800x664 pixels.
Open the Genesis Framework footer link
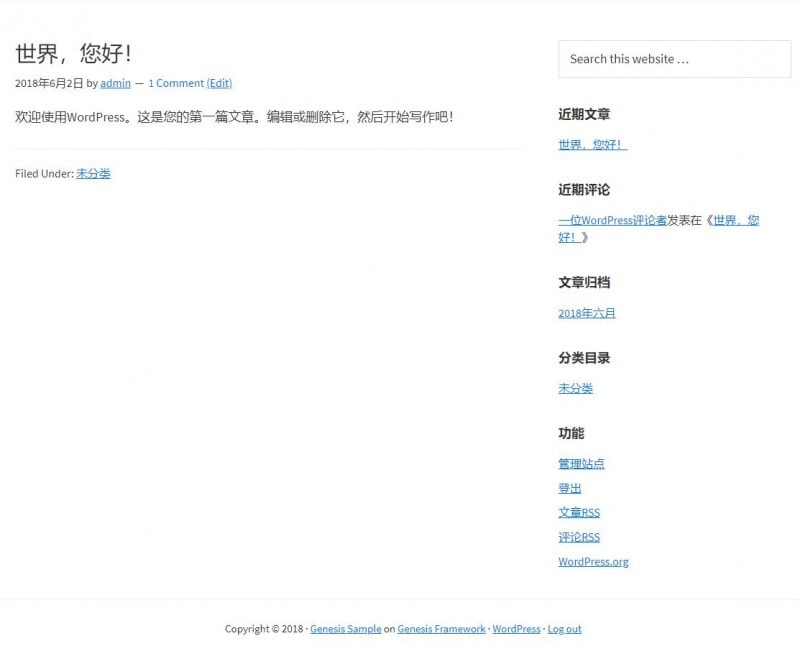pyautogui.click(x=441, y=629)
